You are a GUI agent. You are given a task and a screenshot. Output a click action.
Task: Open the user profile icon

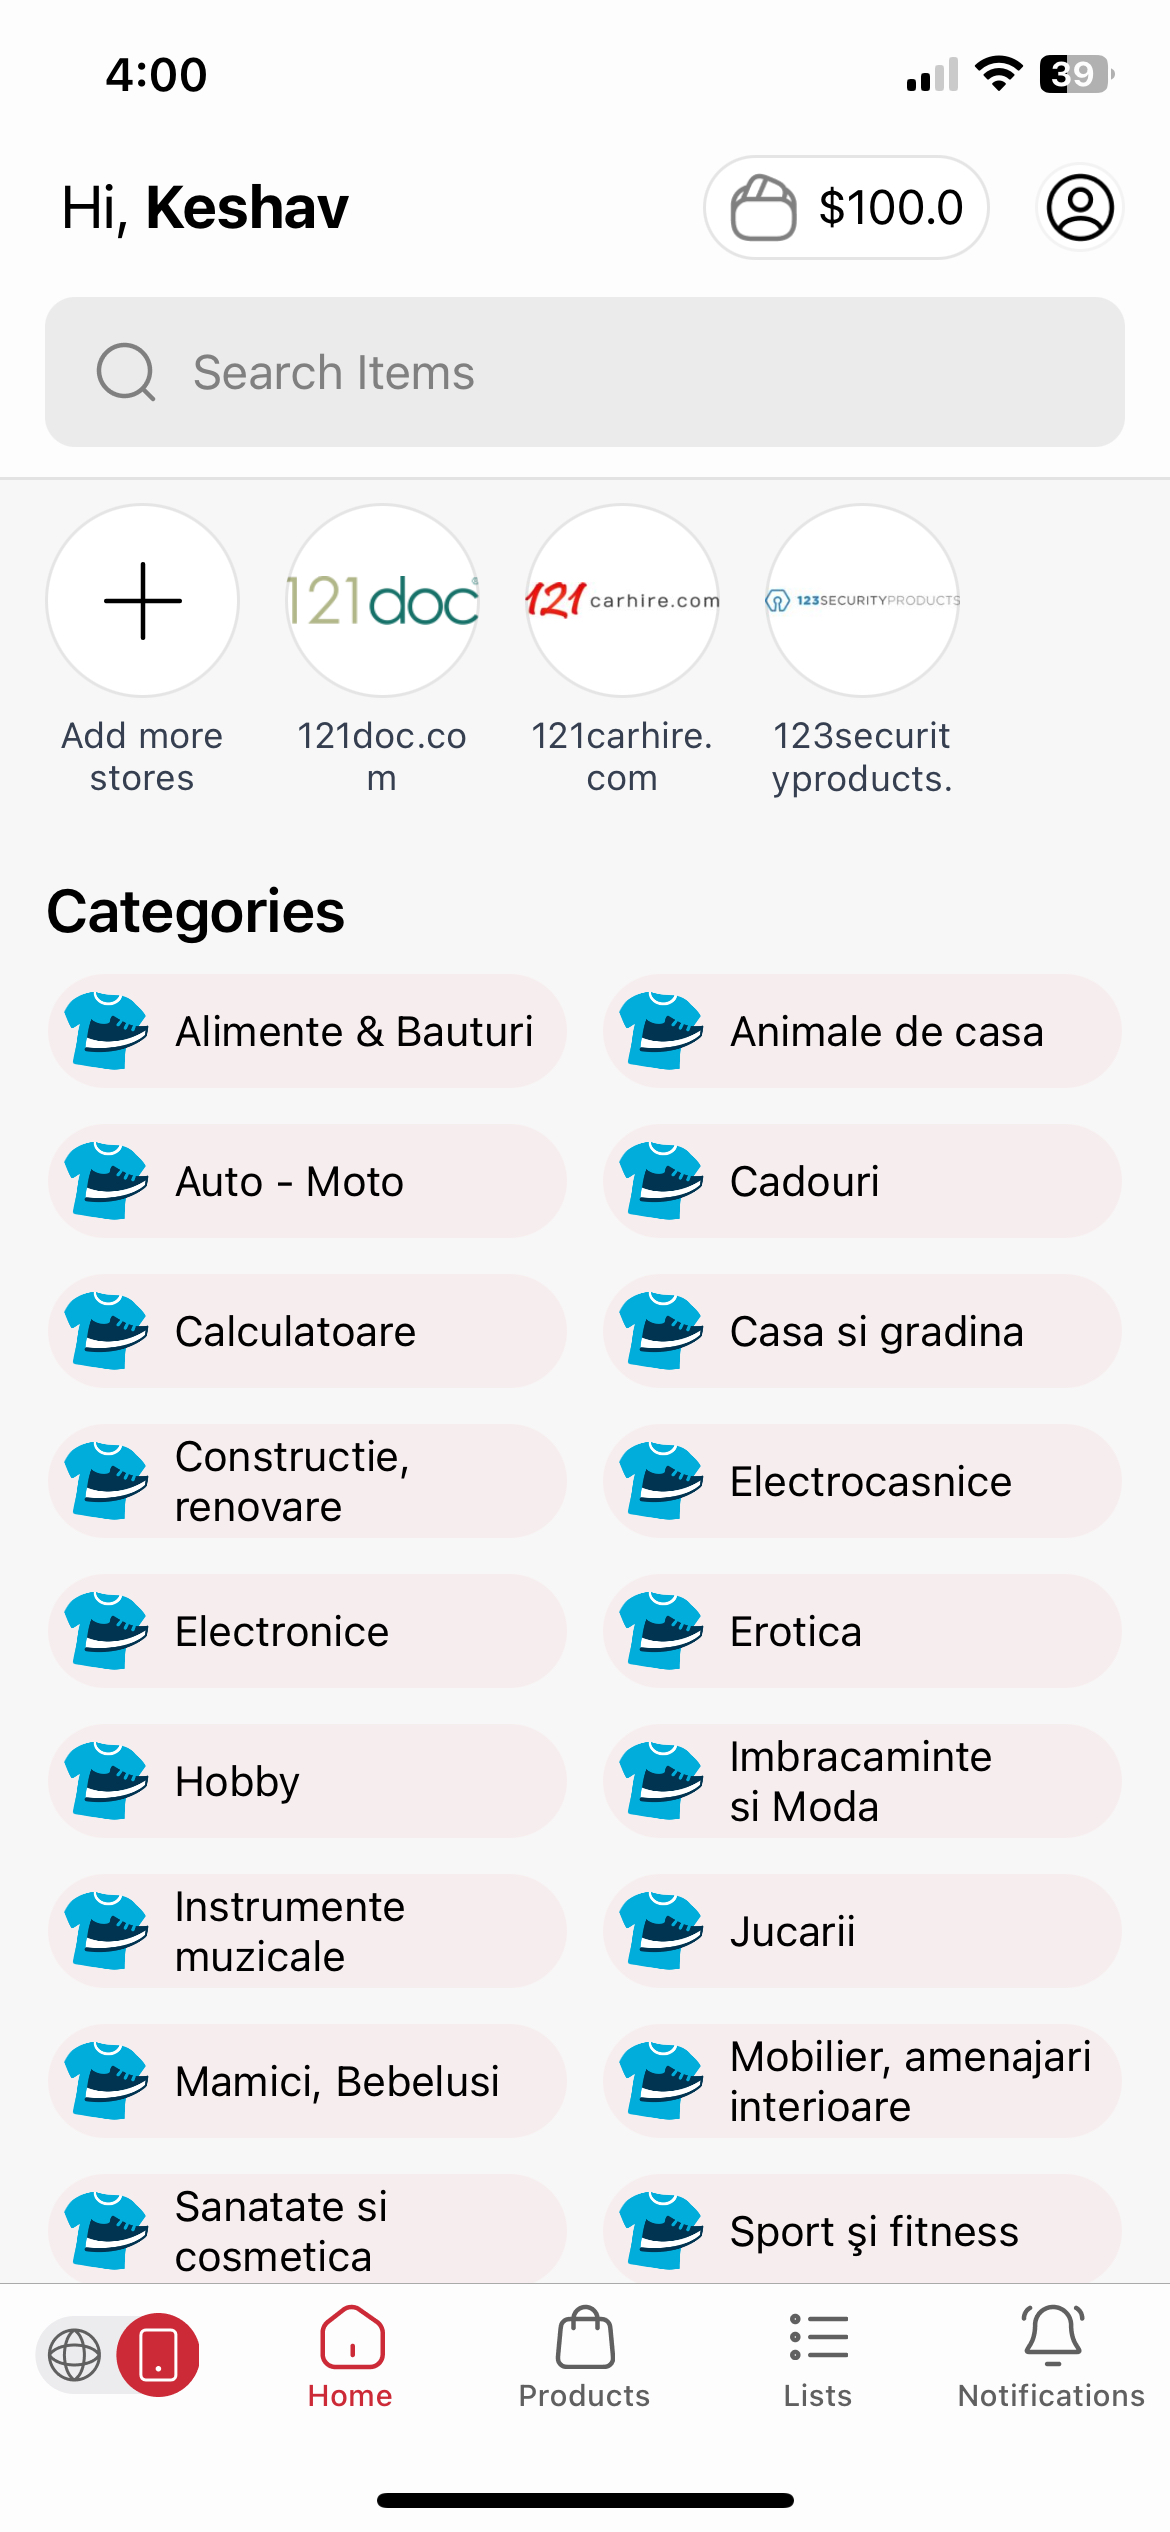pyautogui.click(x=1079, y=208)
